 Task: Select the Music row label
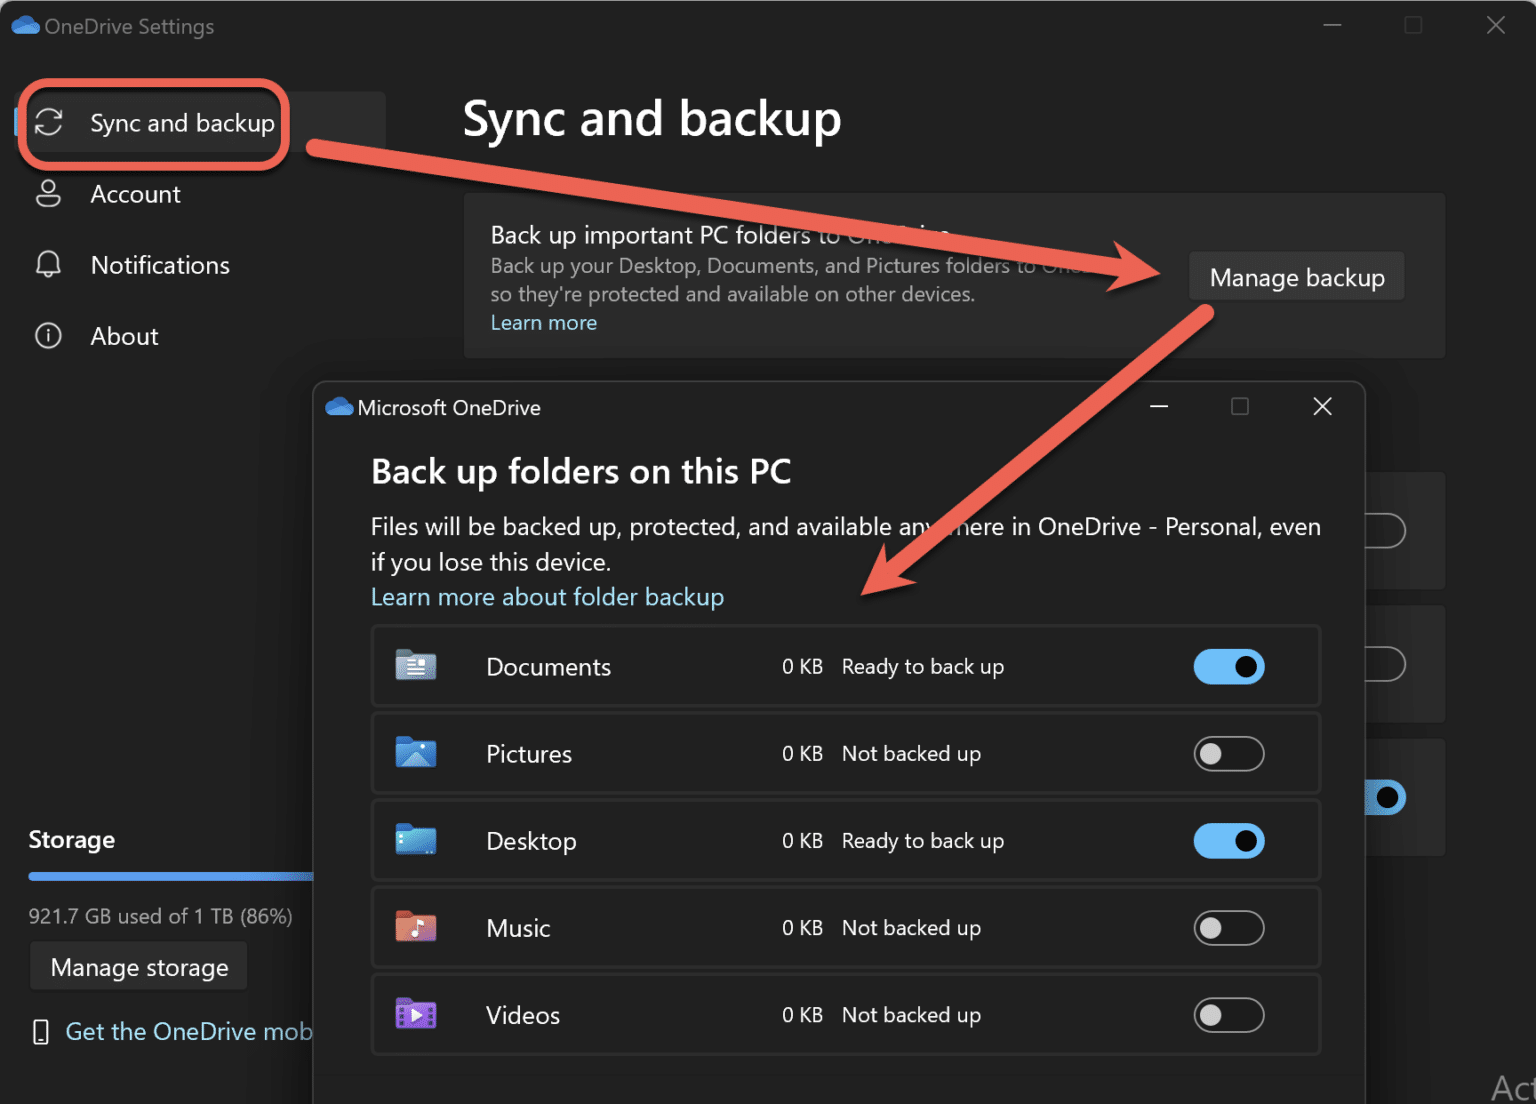coord(518,928)
